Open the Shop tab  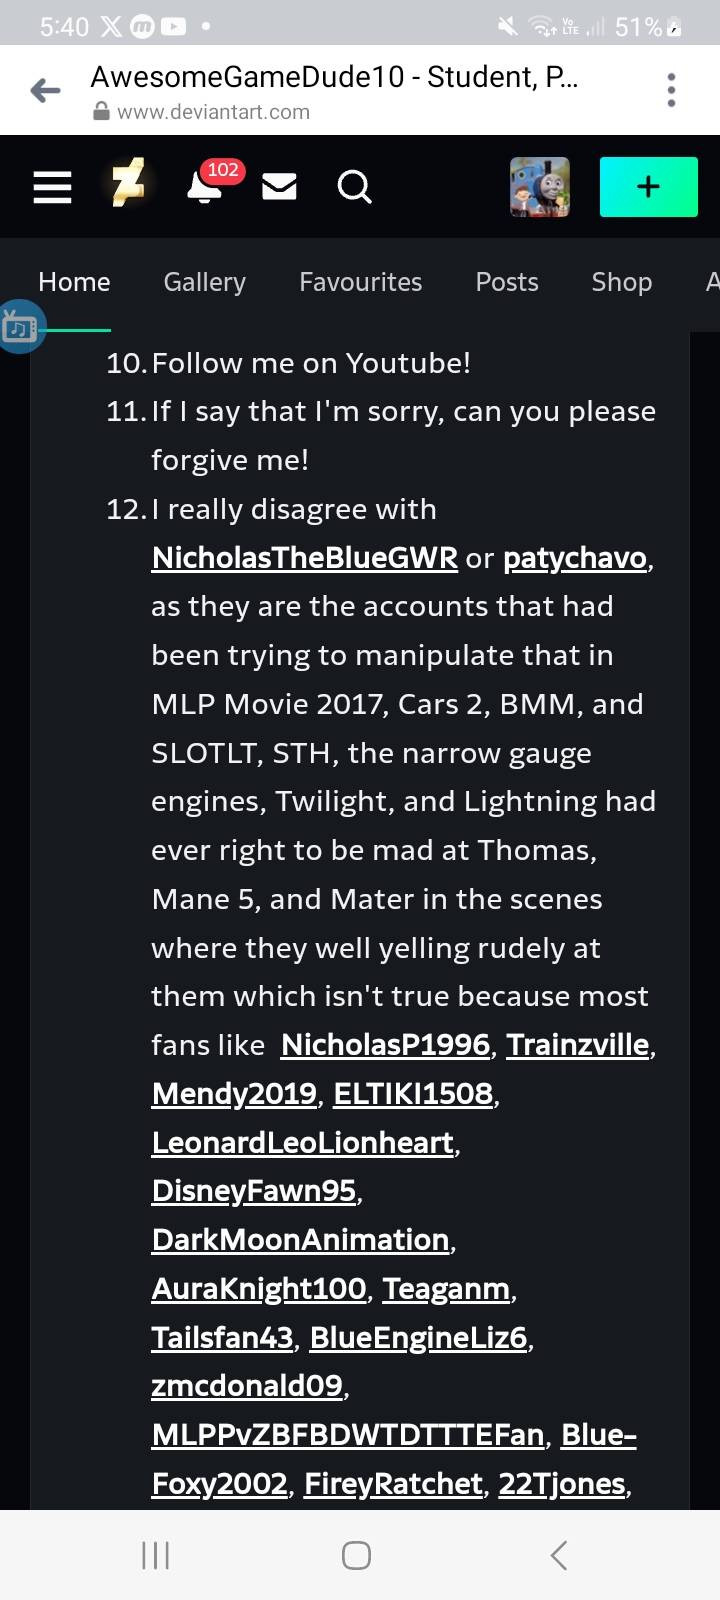(x=622, y=282)
